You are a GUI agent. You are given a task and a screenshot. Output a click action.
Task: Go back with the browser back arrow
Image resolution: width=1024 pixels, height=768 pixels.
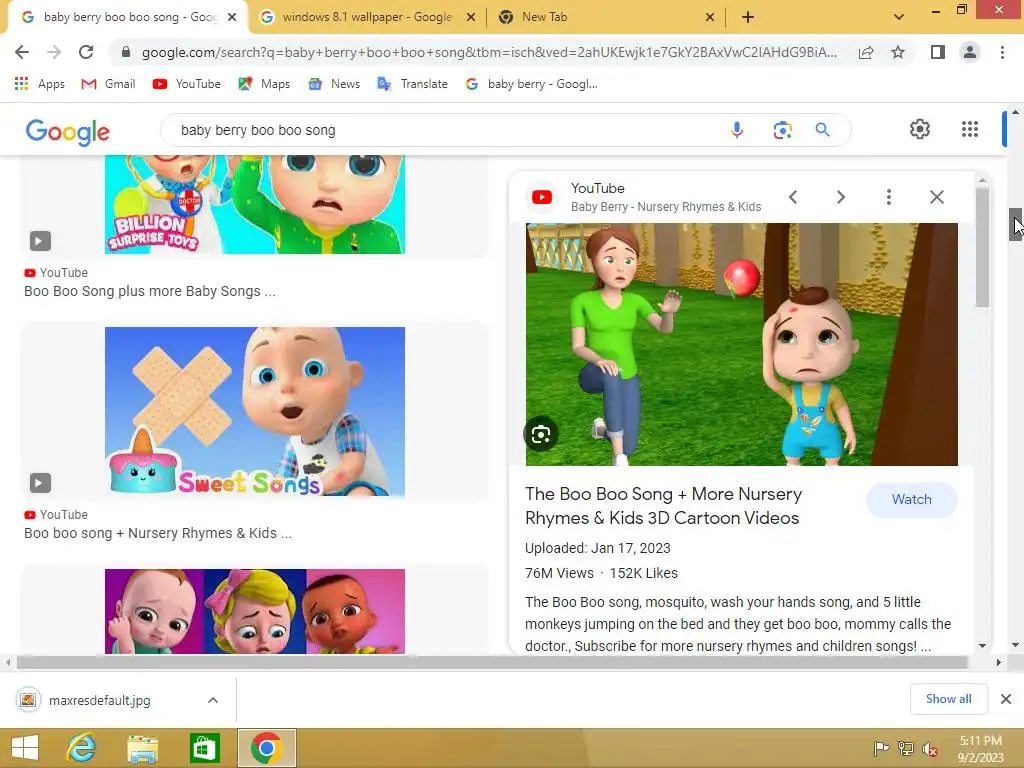coord(22,52)
